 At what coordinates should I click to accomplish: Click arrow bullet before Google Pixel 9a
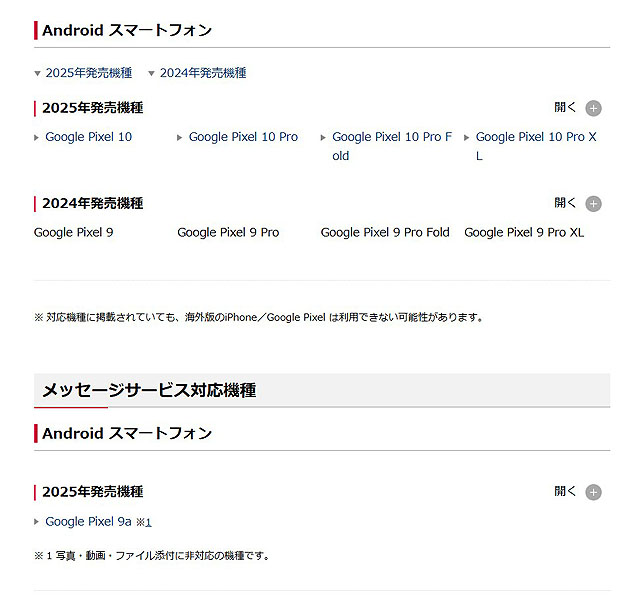[x=37, y=522]
